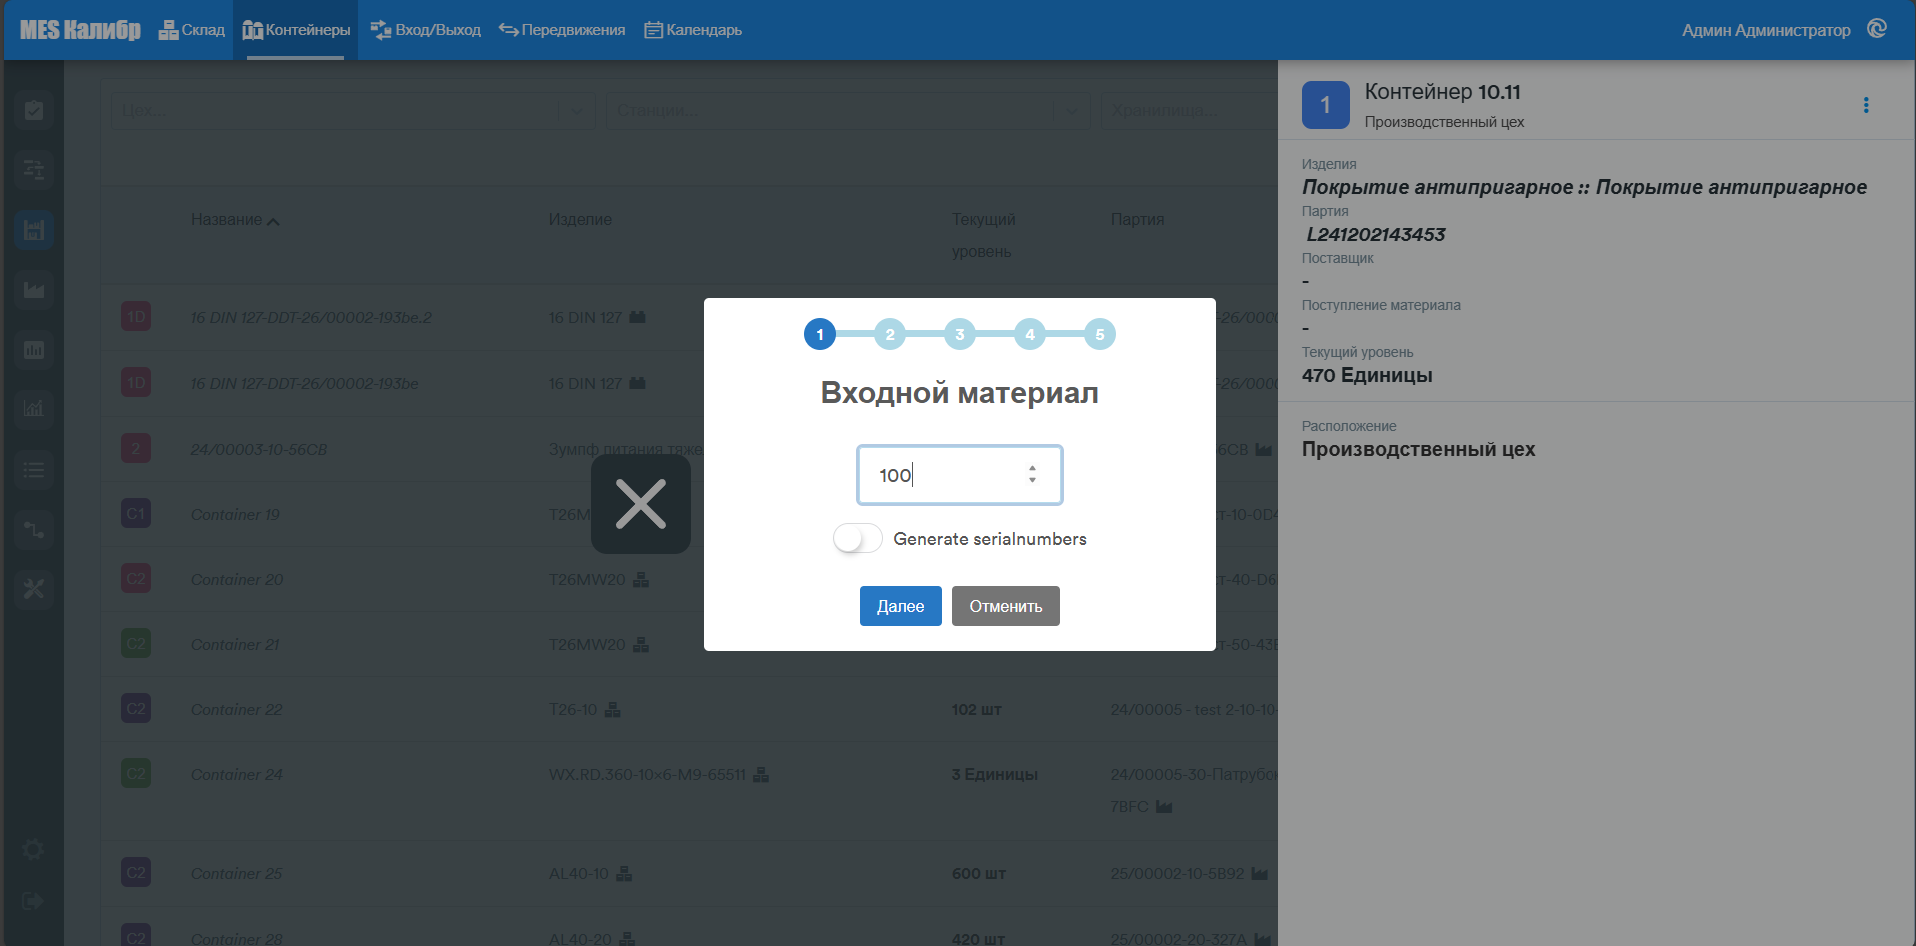The image size is (1916, 946).
Task: Open the gear settings sidebar icon
Action: point(33,850)
